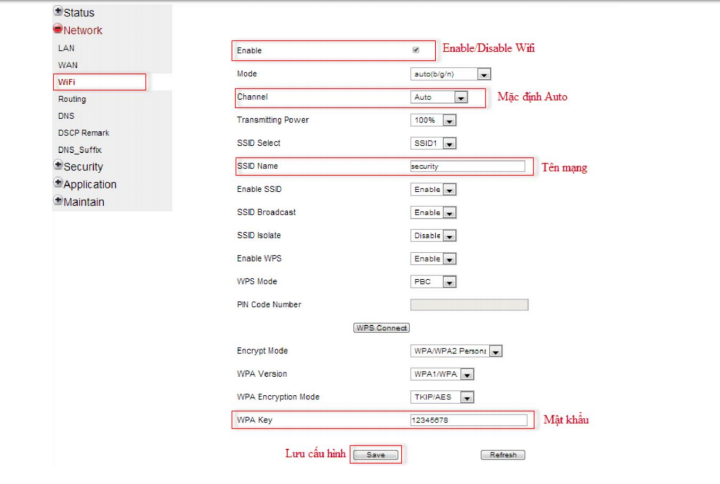Expand Maintain section plus icon

(x=58, y=201)
